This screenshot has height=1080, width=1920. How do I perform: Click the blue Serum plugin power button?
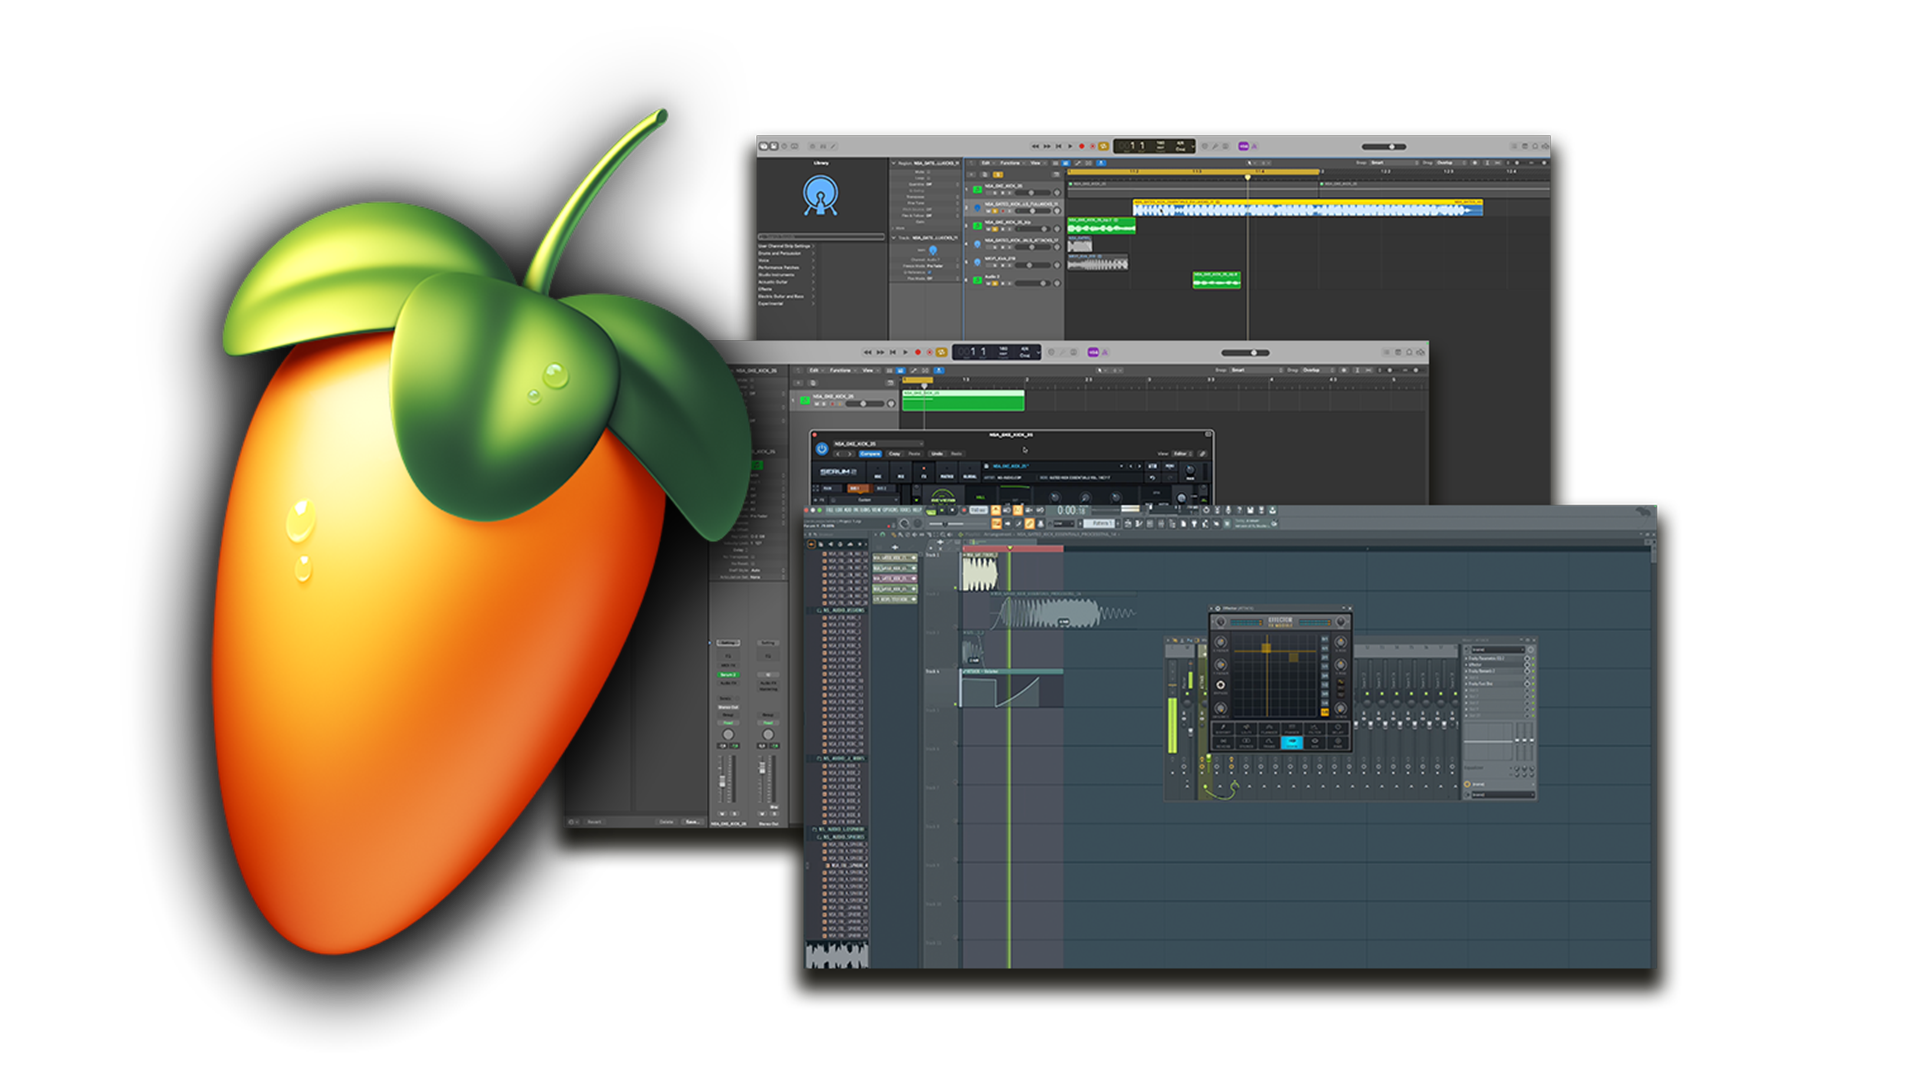(x=822, y=449)
